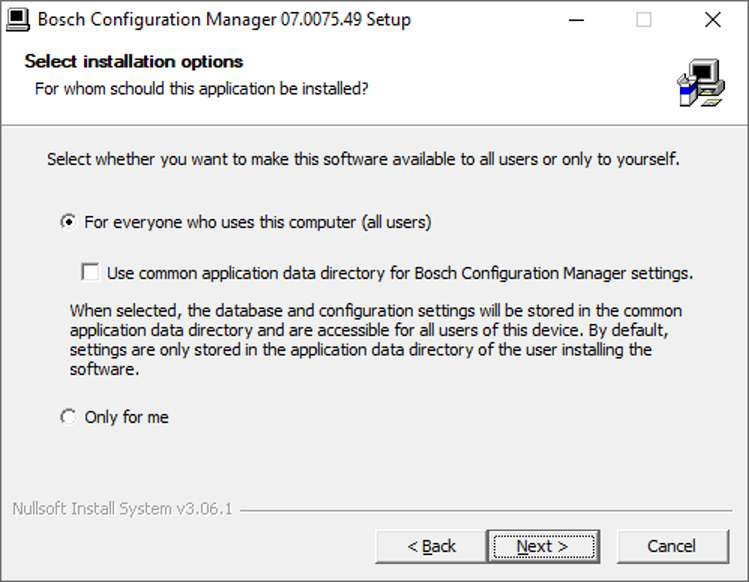Image resolution: width=749 pixels, height=582 pixels.
Task: Click the "Select installation options" heading
Action: tap(134, 62)
